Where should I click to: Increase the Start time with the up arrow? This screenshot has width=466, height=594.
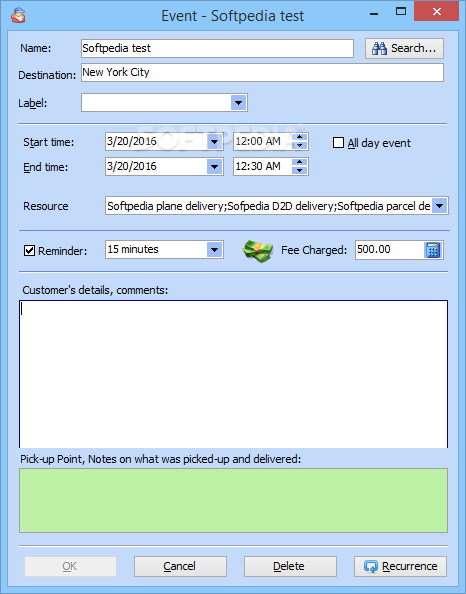pos(300,138)
